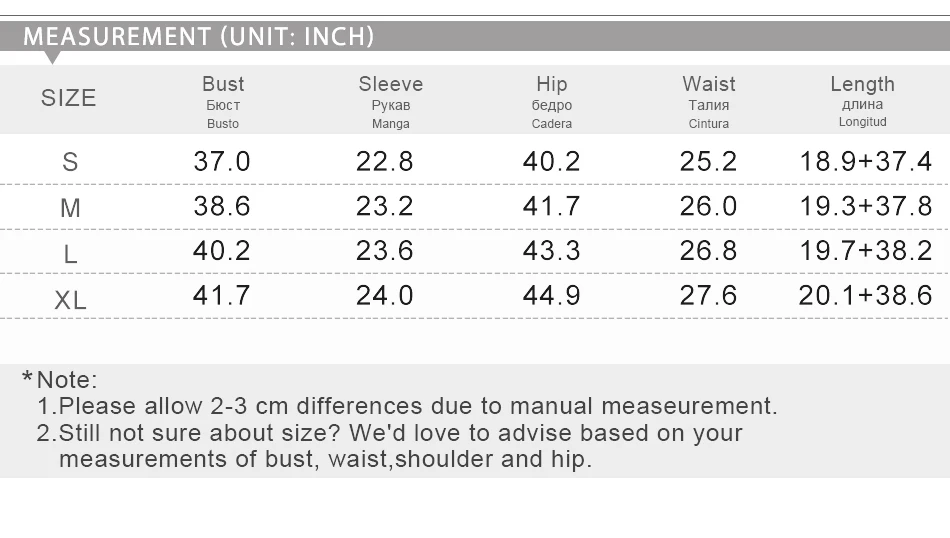
Task: Select the size S row label
Action: [70, 162]
